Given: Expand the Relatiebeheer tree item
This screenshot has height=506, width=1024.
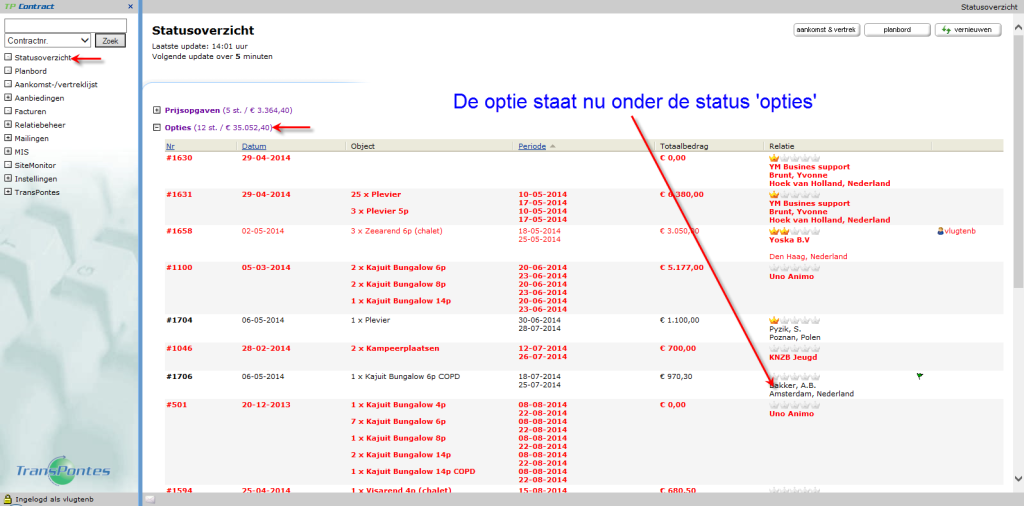Looking at the screenshot, I should [8, 125].
